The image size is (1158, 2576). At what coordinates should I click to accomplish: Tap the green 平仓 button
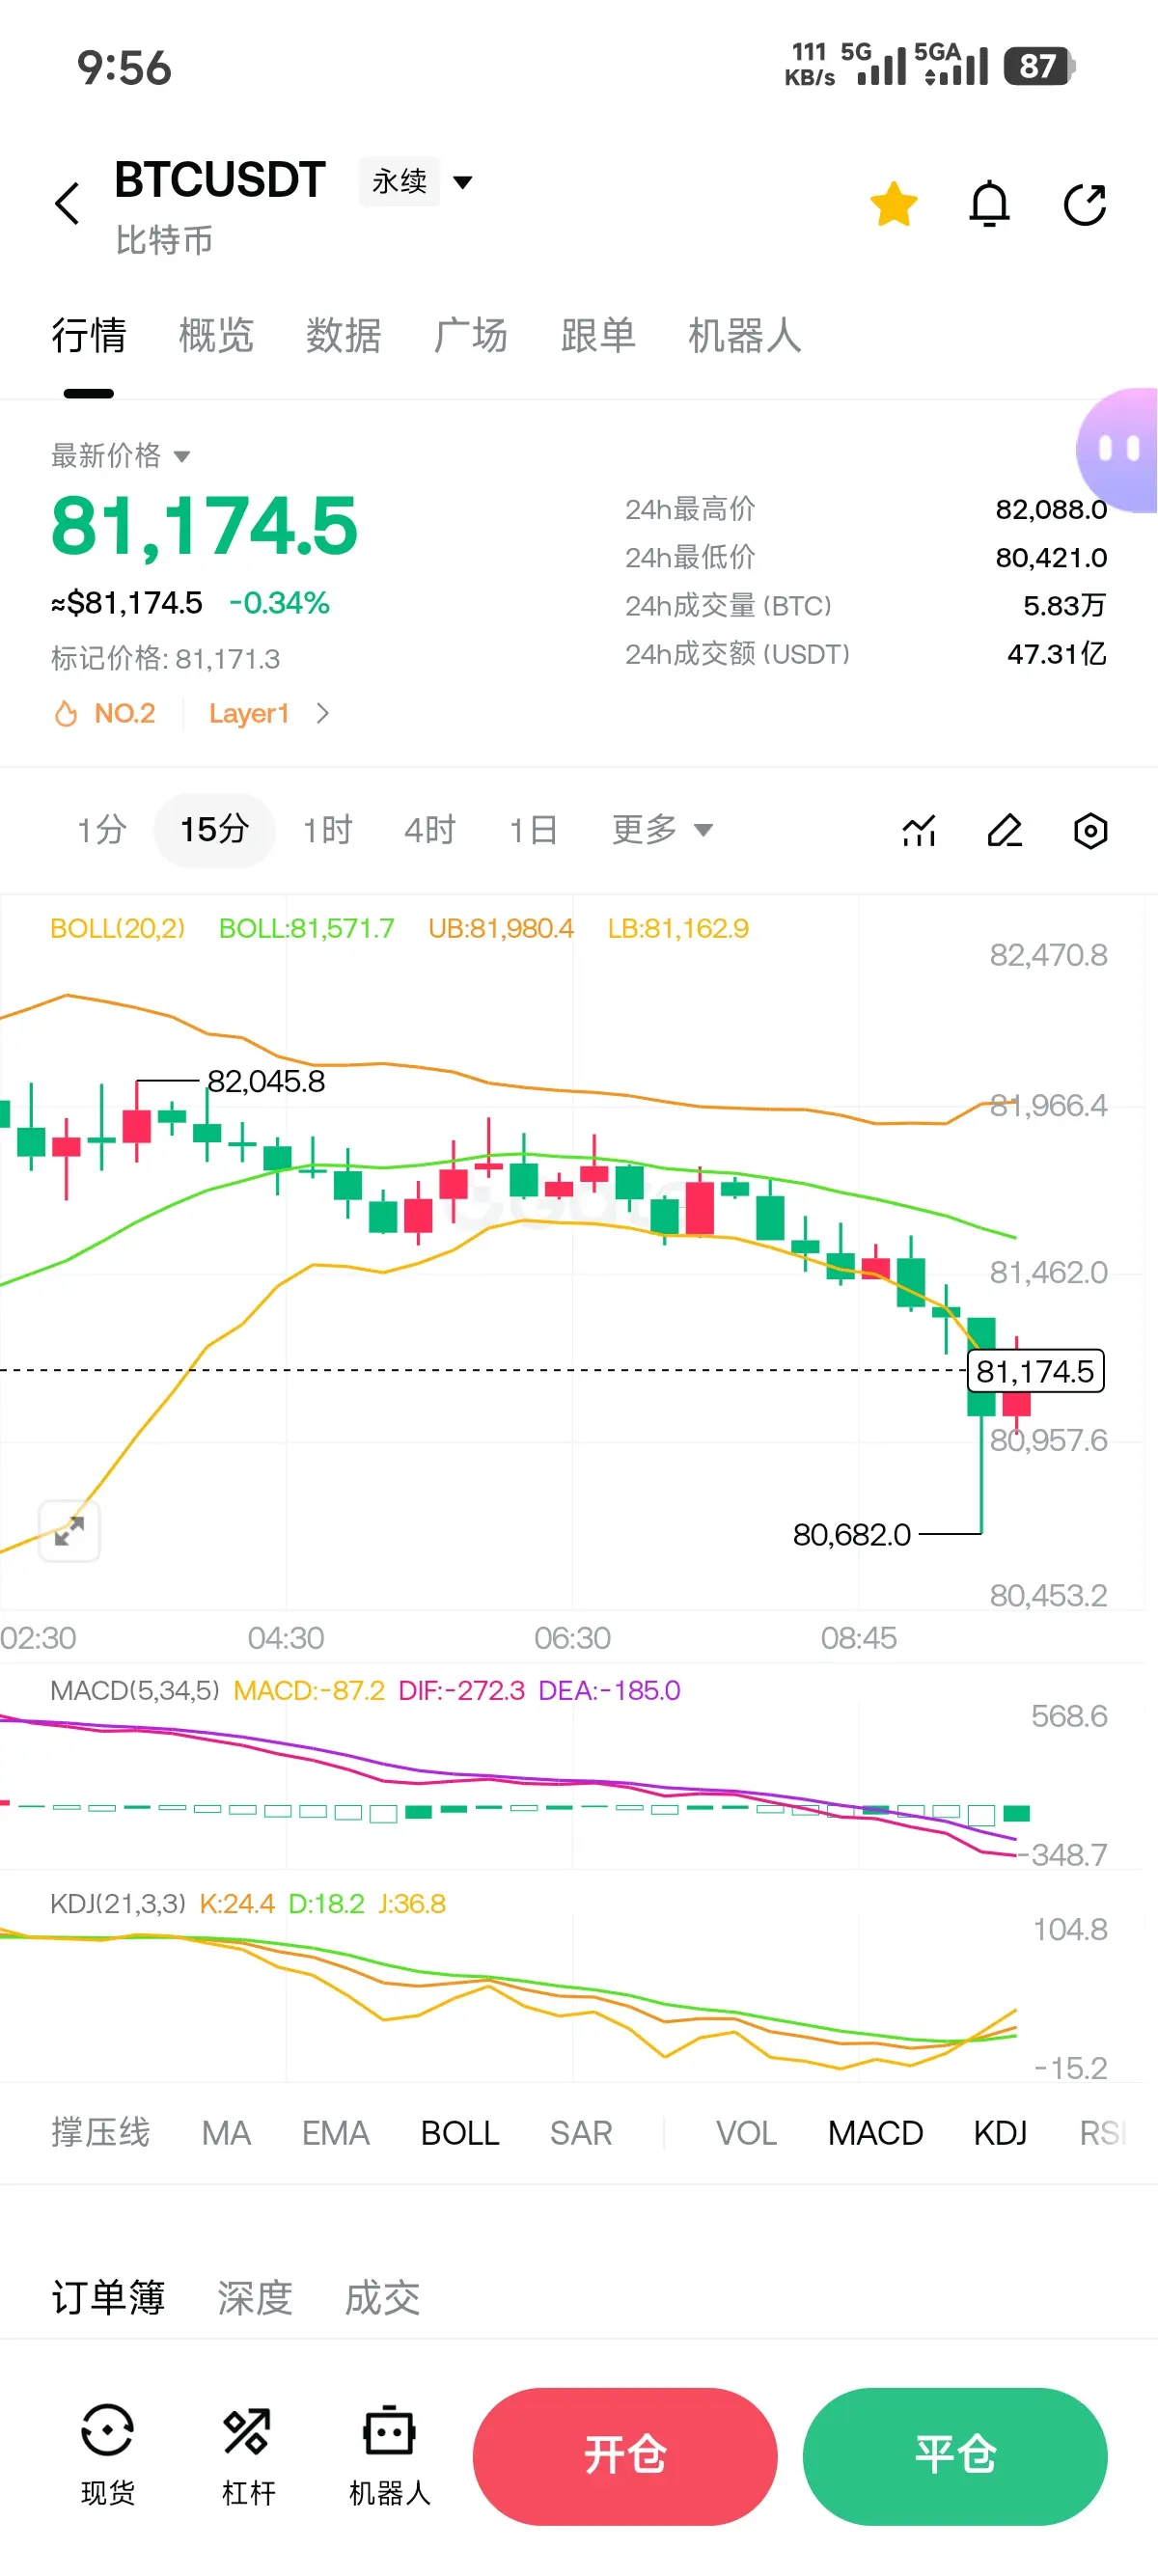[x=955, y=2456]
